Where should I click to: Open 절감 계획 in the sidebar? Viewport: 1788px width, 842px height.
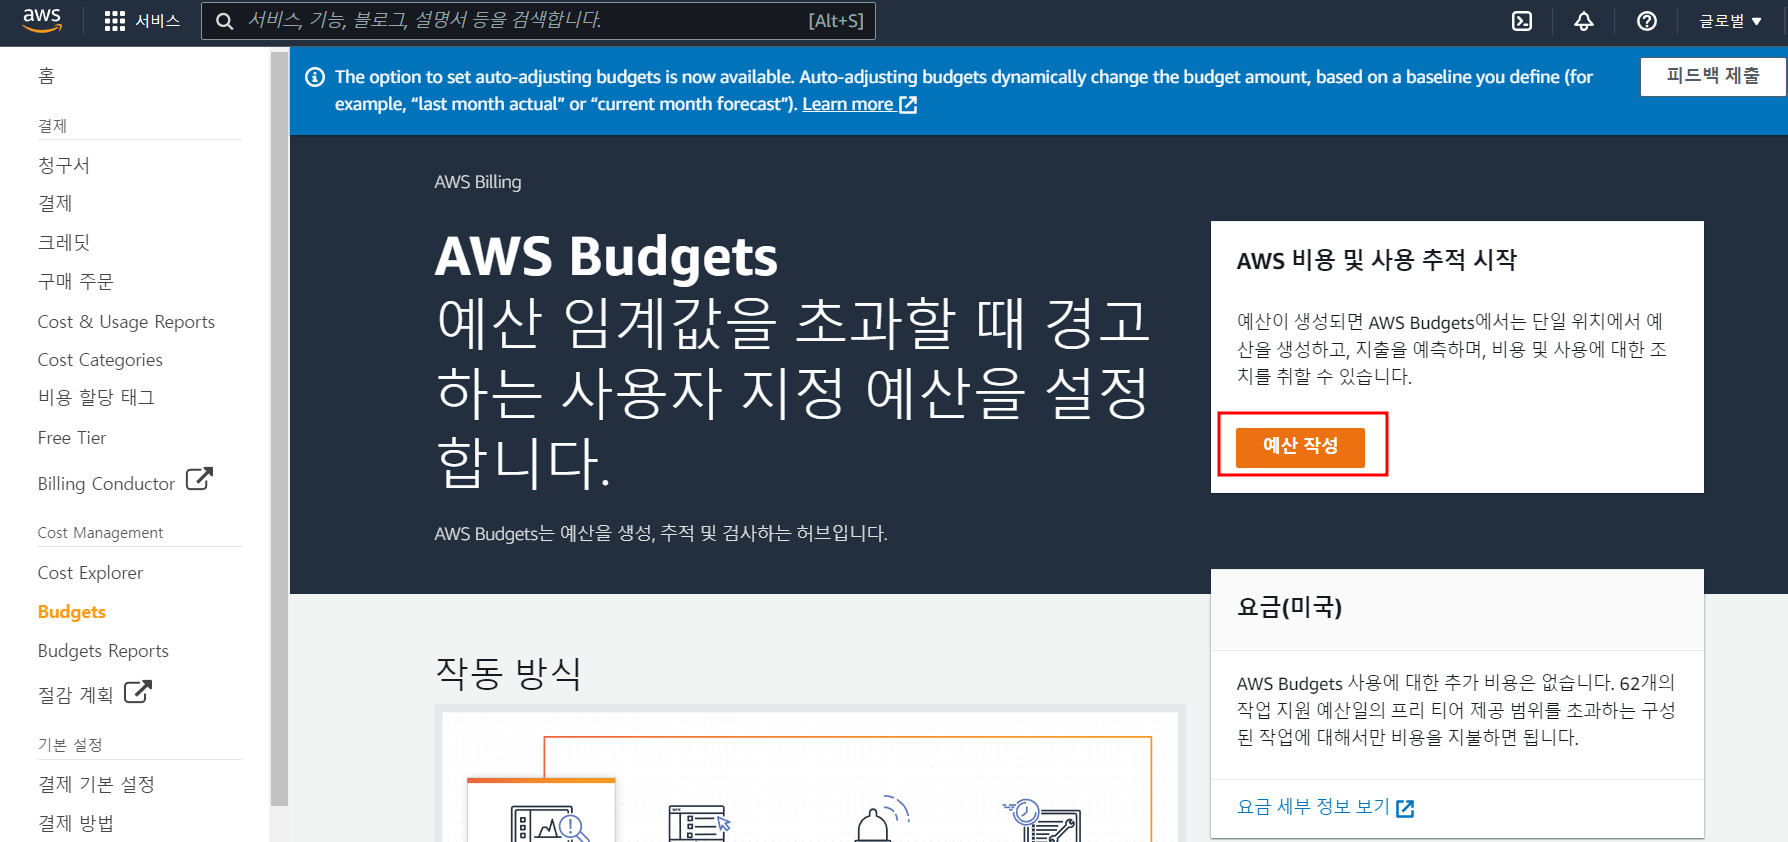point(75,695)
